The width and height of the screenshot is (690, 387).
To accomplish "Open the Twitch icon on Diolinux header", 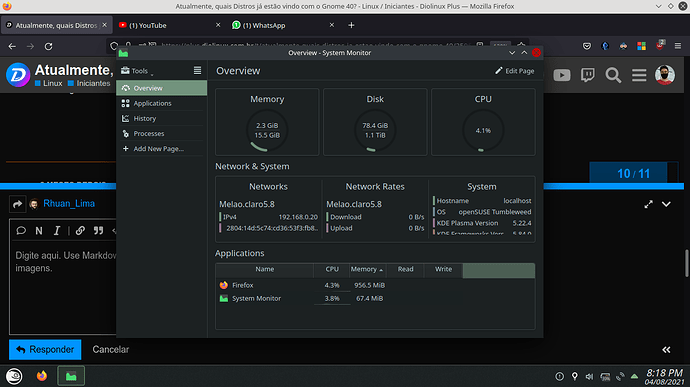I will [x=588, y=75].
